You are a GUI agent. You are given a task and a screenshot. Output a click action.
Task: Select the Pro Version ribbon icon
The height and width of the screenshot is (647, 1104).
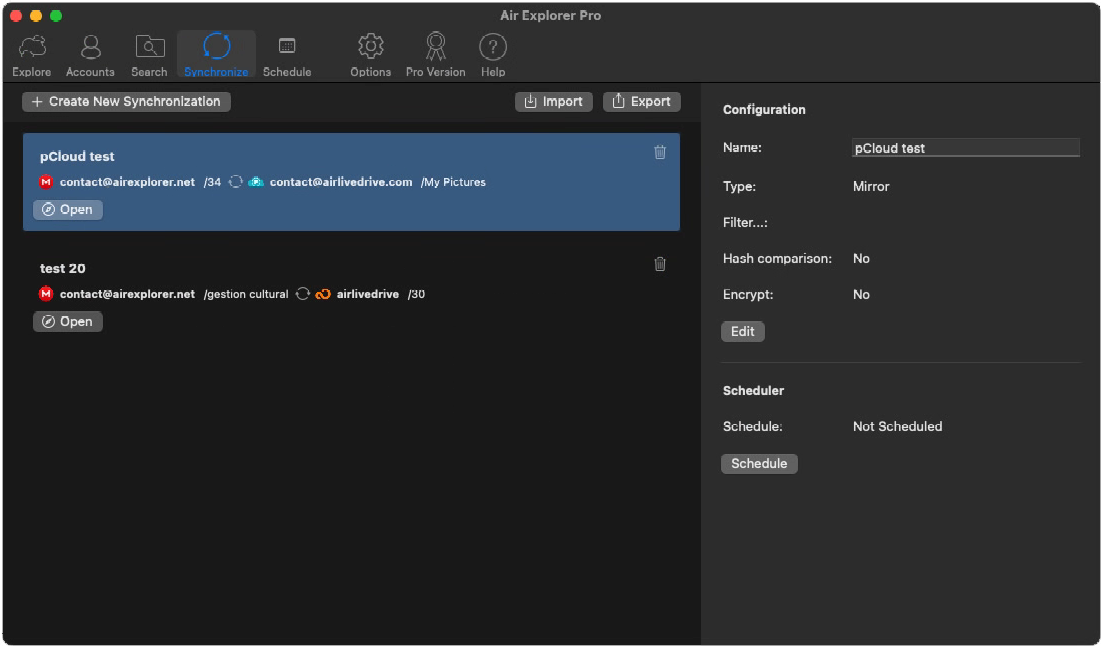point(435,46)
